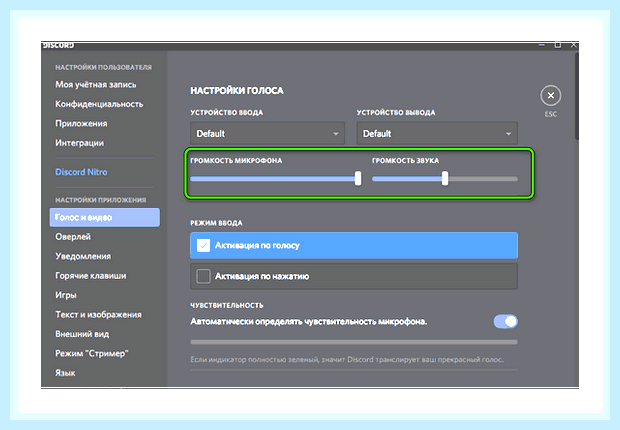
Task: Open Горячие клавиши settings
Action: tap(91, 276)
